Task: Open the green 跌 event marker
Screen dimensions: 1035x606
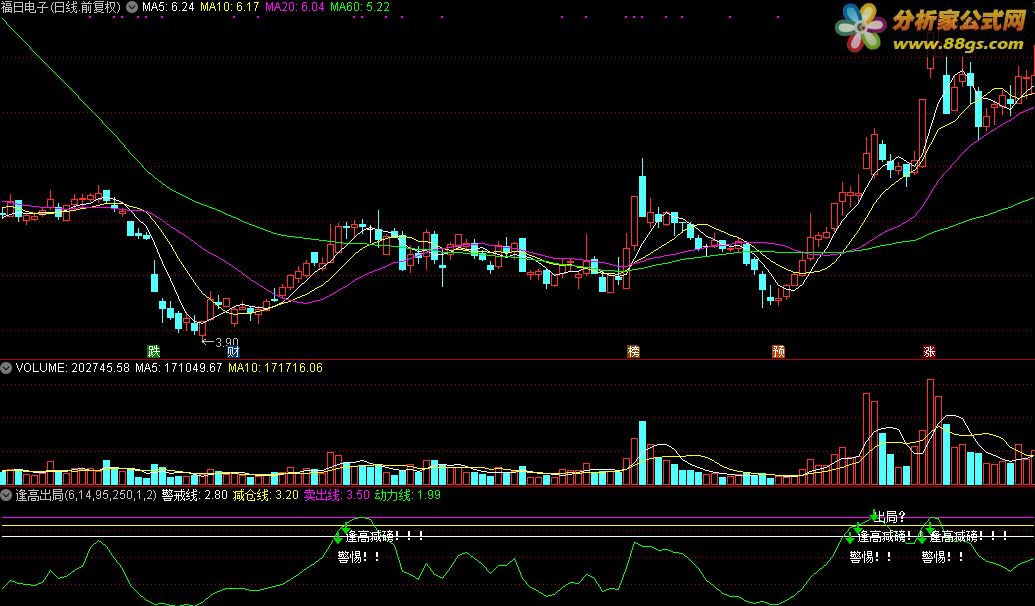Action: [x=153, y=351]
